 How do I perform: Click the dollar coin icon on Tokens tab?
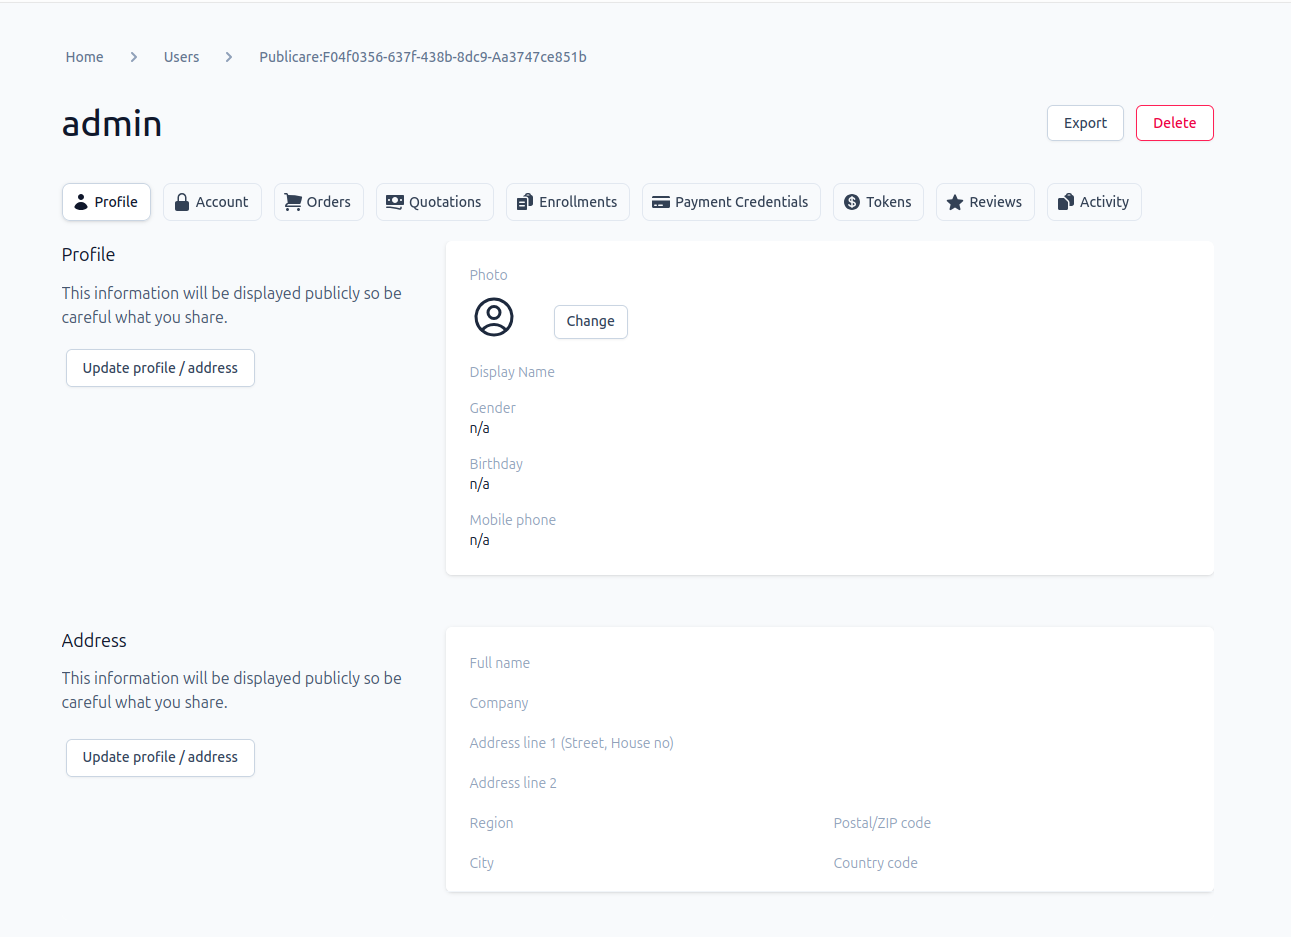point(852,202)
